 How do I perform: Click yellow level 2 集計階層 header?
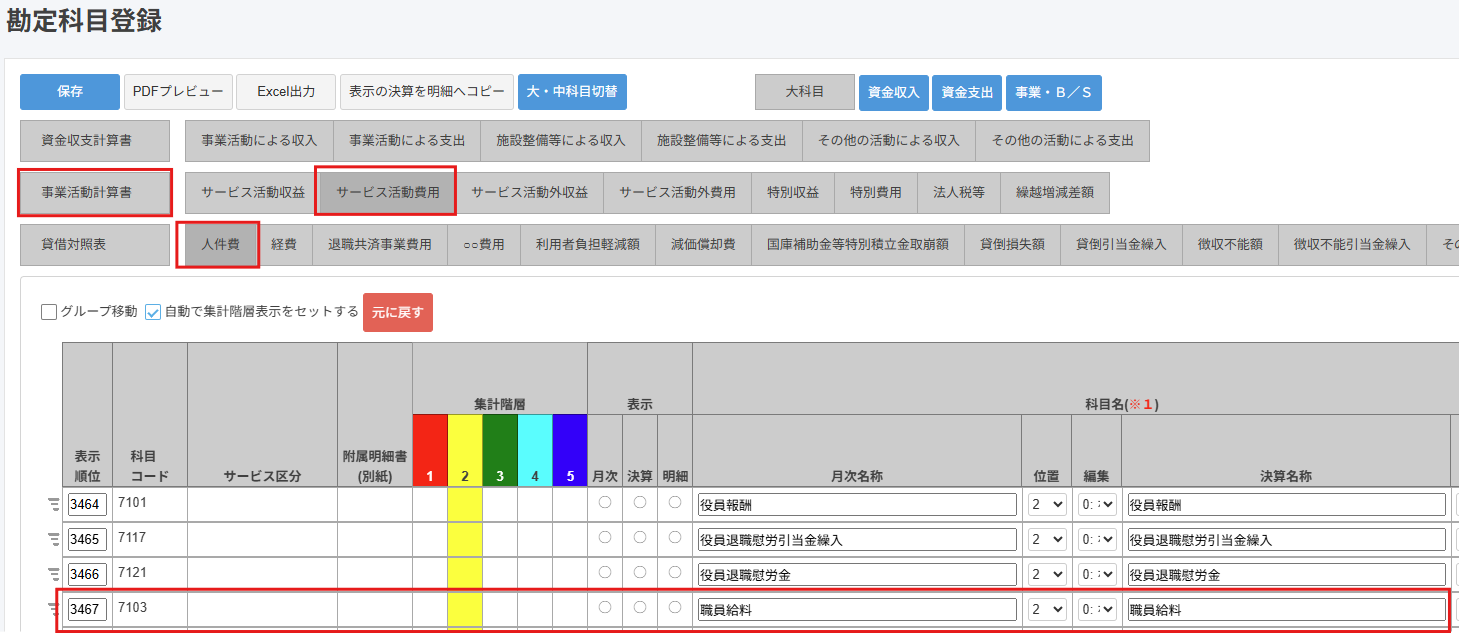tap(465, 451)
